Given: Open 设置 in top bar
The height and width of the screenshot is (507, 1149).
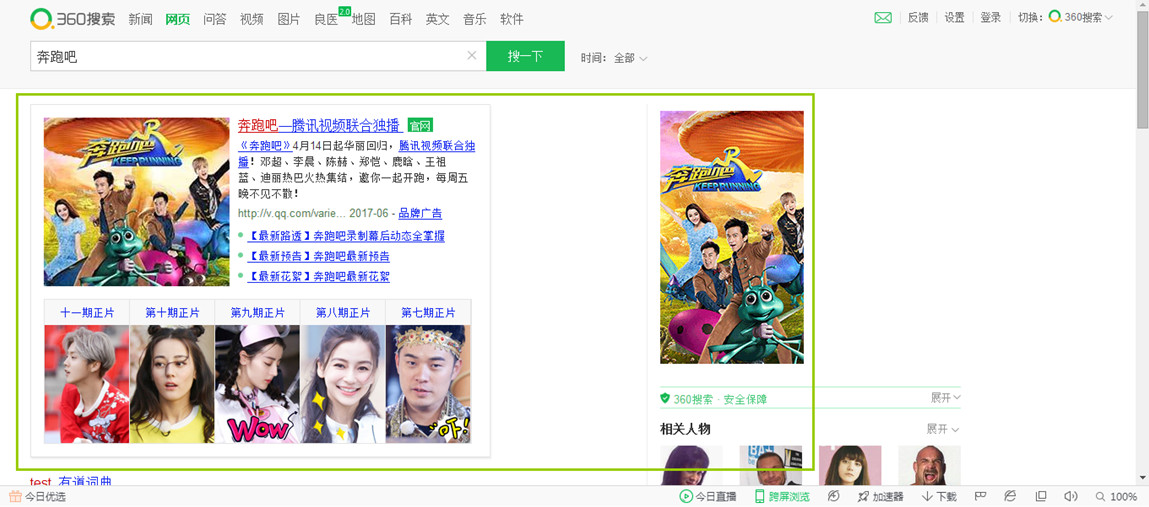Looking at the screenshot, I should click(x=954, y=18).
